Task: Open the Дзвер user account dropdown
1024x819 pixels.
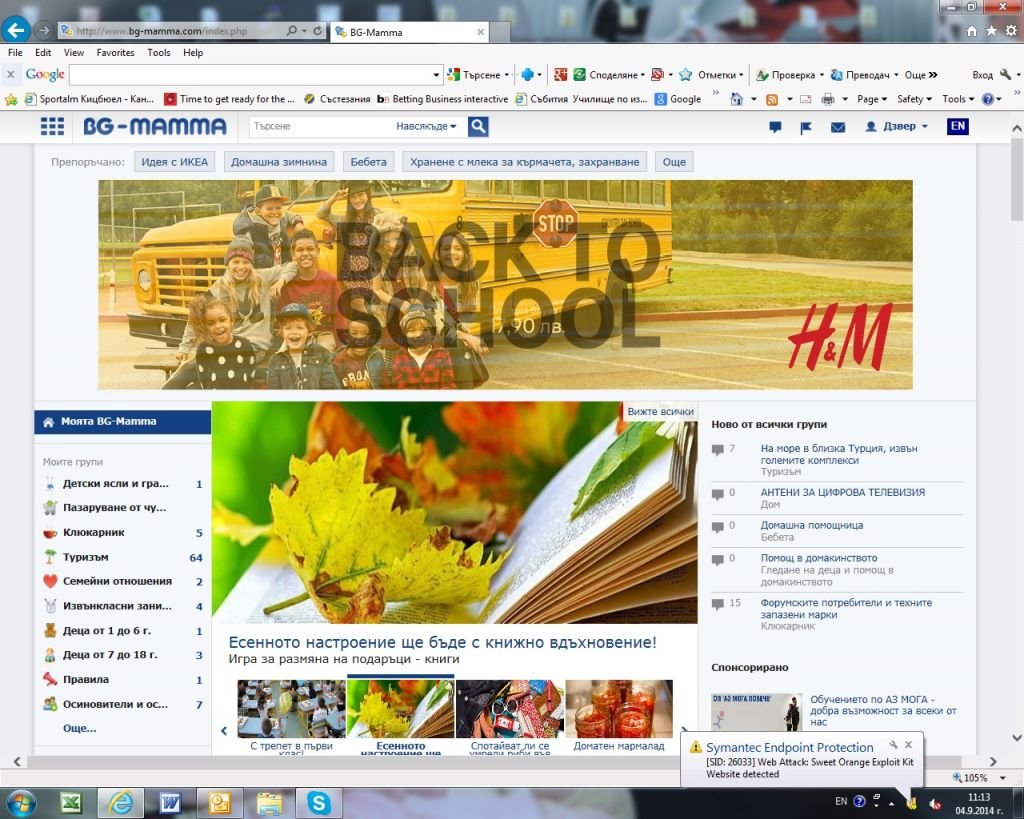Action: tap(897, 126)
